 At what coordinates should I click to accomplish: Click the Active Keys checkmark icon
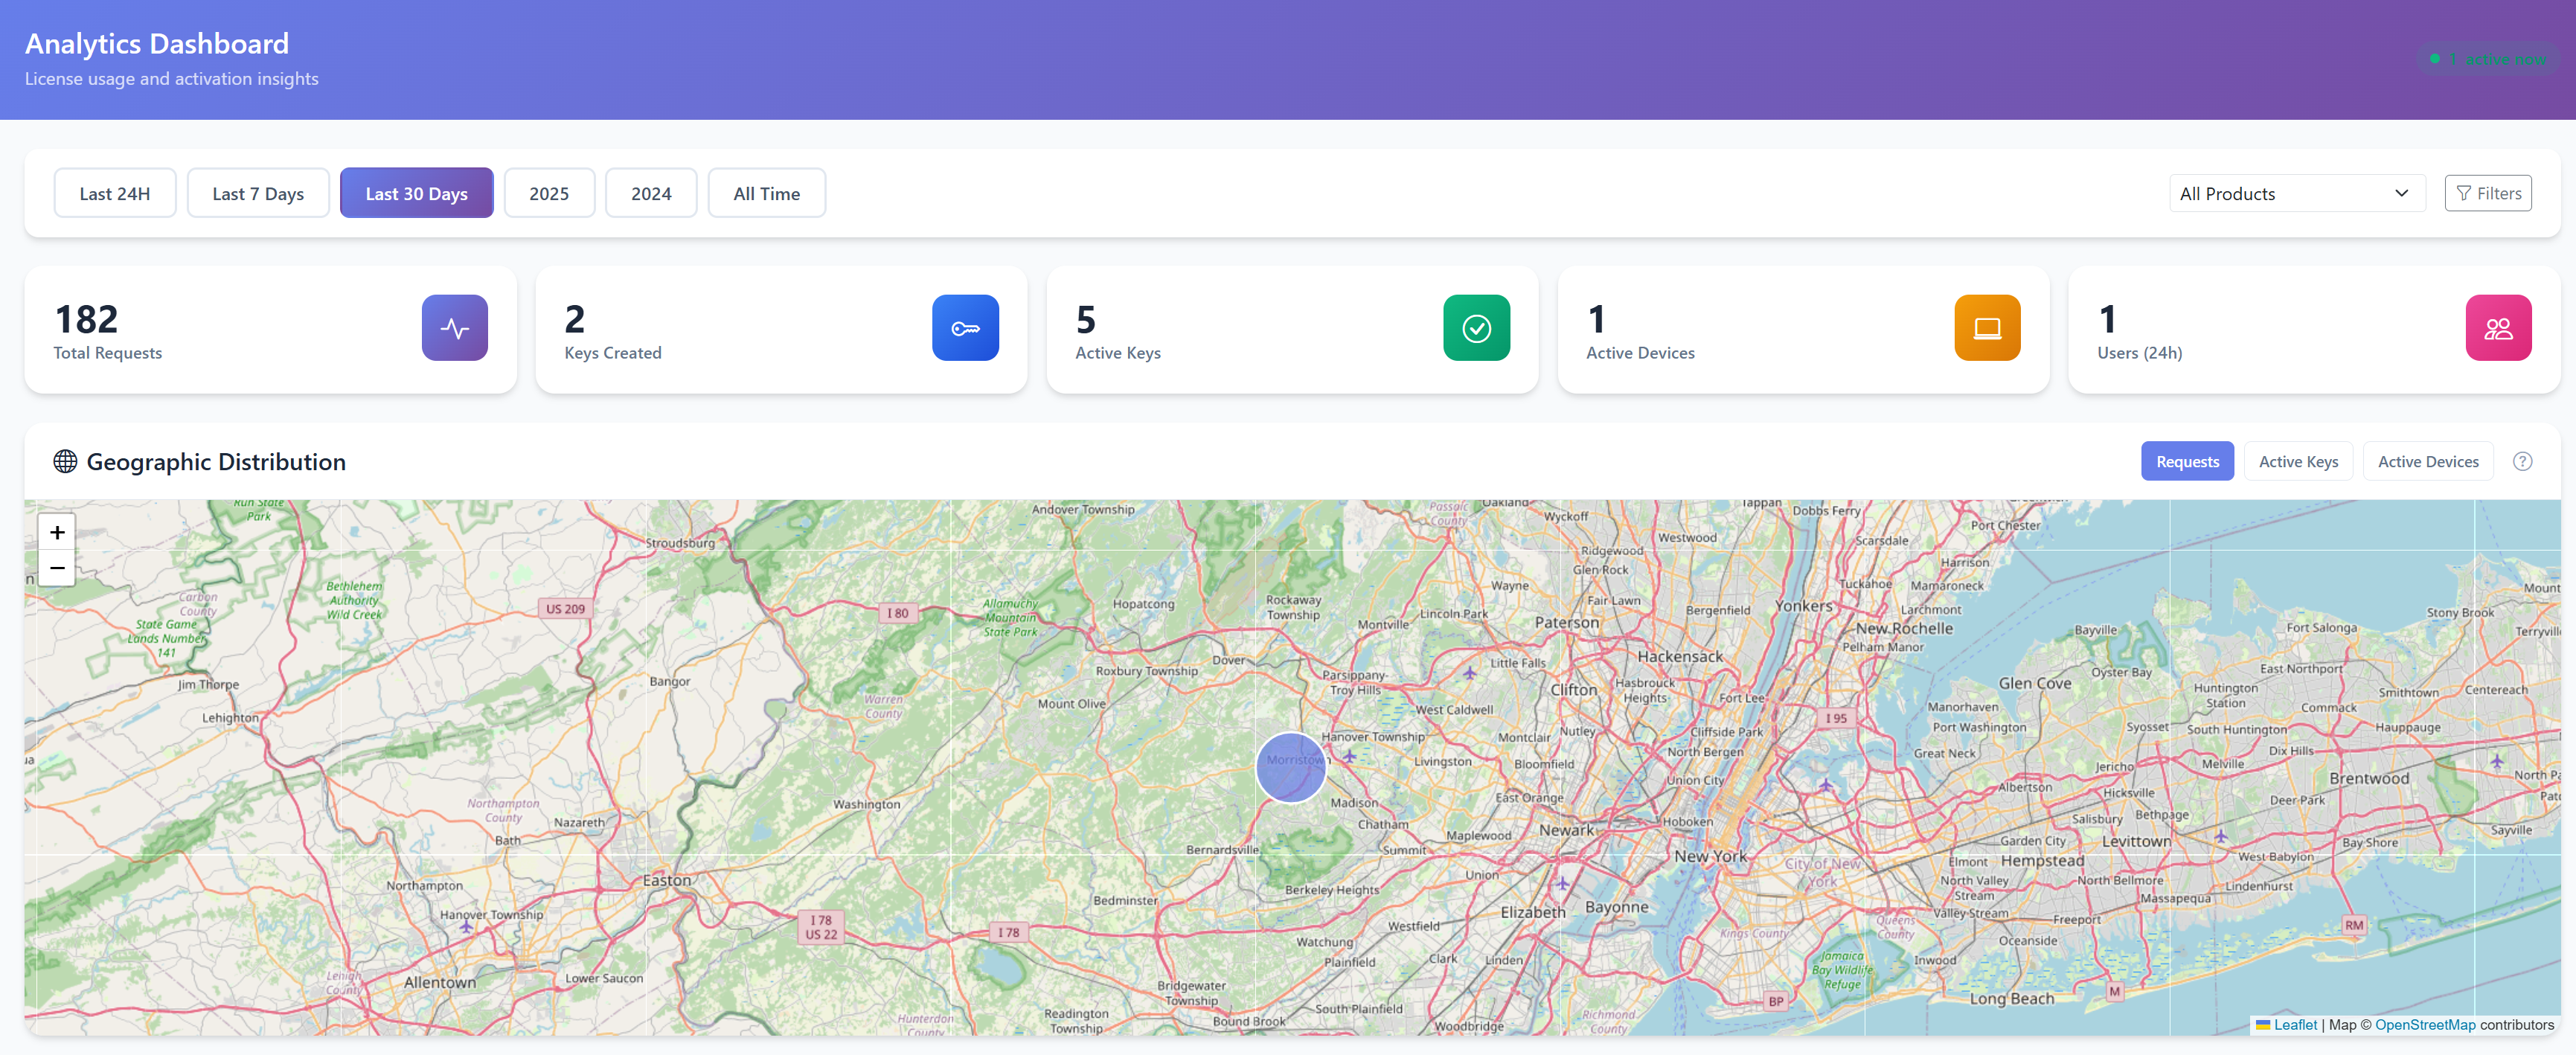pos(1476,327)
